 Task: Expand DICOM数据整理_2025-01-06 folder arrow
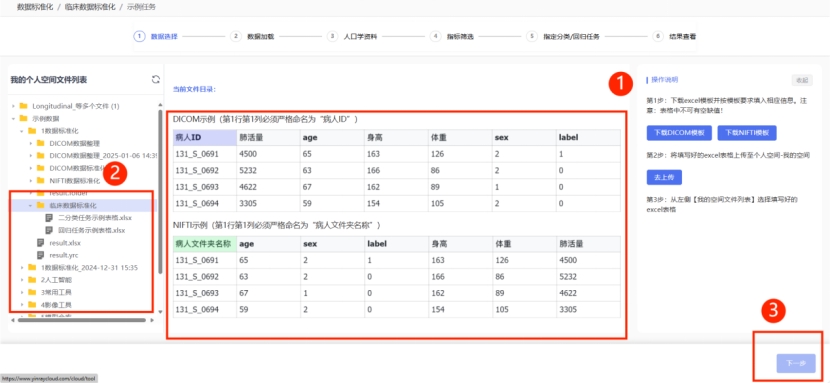pyautogui.click(x=31, y=156)
